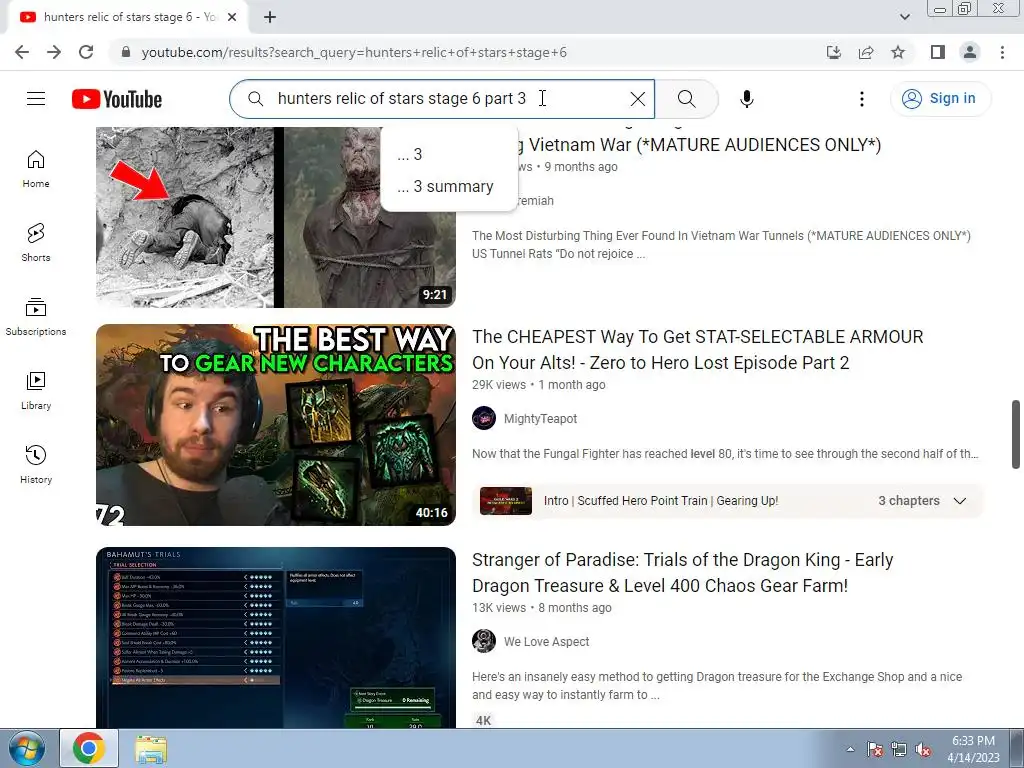Open Chrome three-dot menu

(1002, 52)
